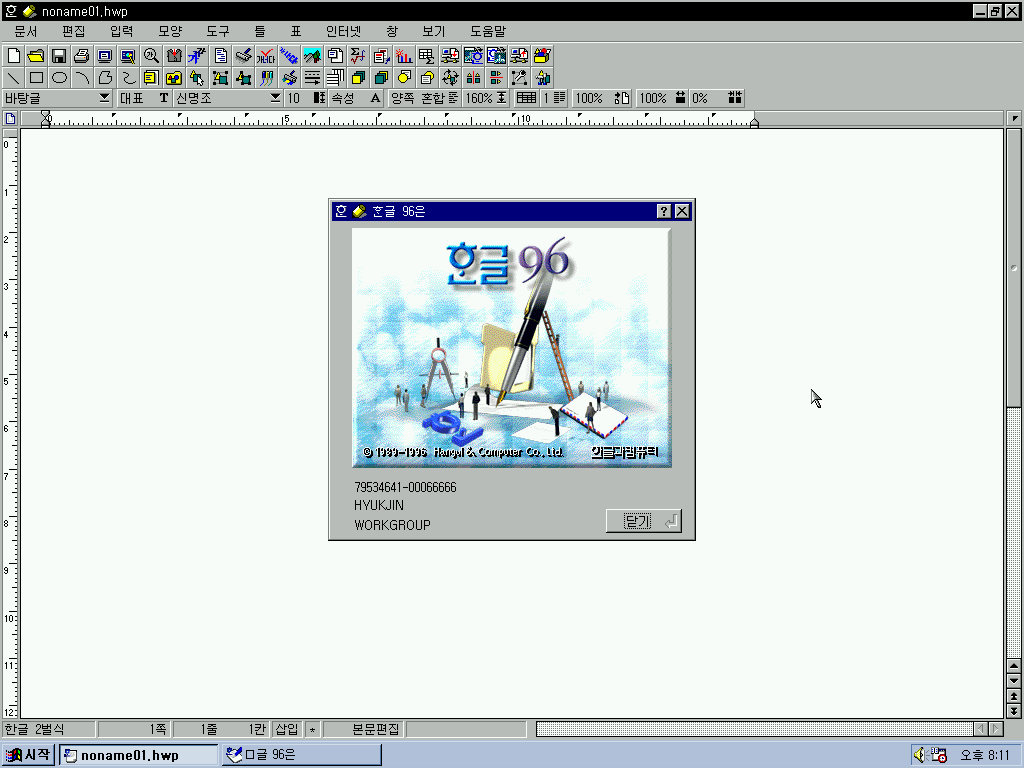Select the object pointer selection tool
Viewport: 1024px width, 768px height.
pyautogui.click(x=197, y=78)
